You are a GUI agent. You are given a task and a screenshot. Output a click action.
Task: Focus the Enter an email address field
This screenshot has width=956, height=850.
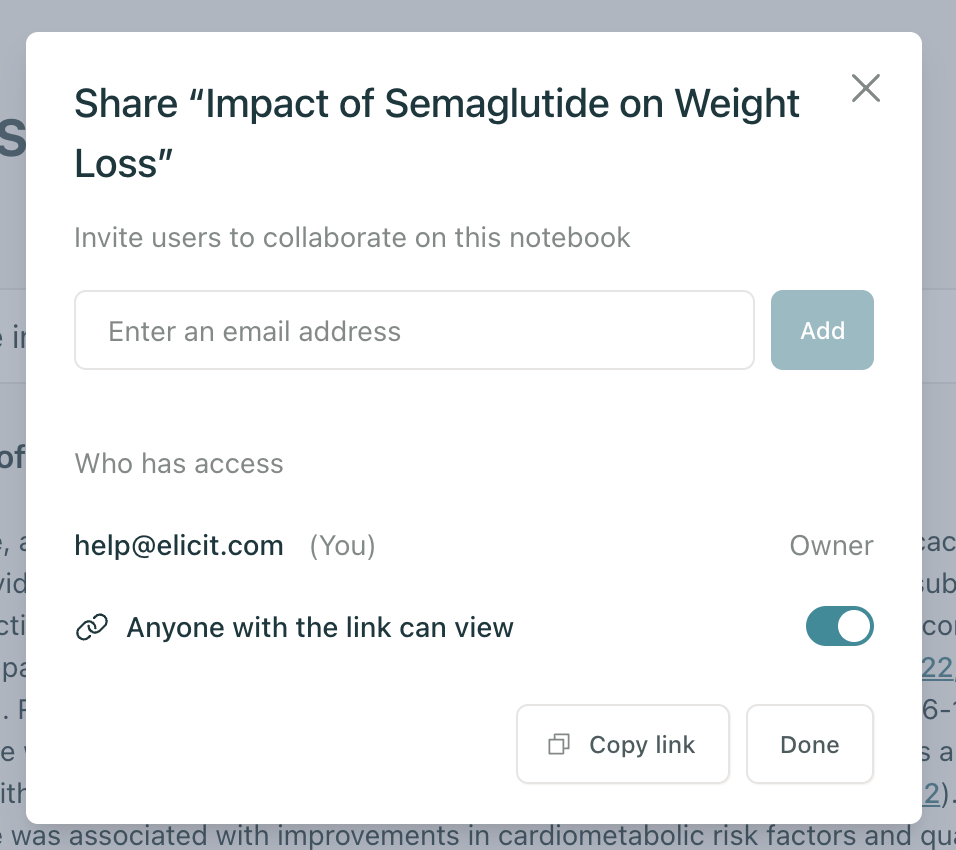coord(414,330)
